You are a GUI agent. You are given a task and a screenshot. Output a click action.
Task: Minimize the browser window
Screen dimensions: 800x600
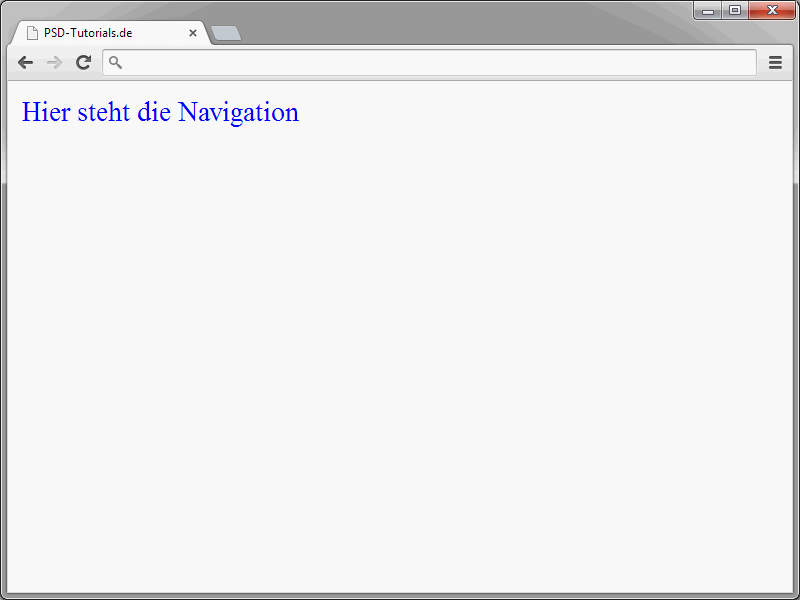click(x=708, y=11)
